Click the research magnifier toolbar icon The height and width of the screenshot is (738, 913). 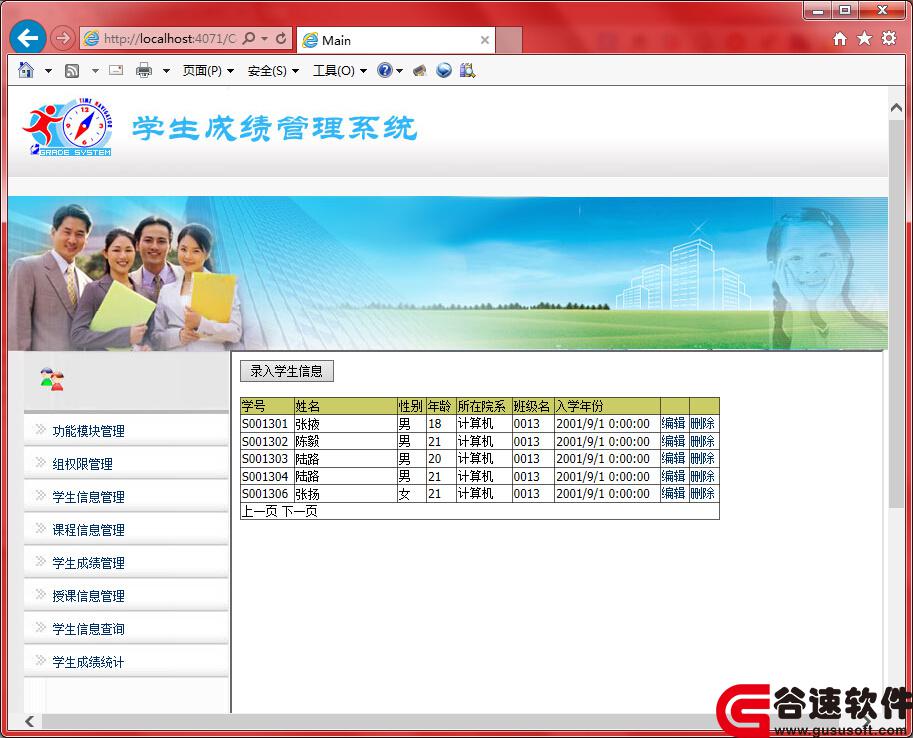[x=467, y=70]
